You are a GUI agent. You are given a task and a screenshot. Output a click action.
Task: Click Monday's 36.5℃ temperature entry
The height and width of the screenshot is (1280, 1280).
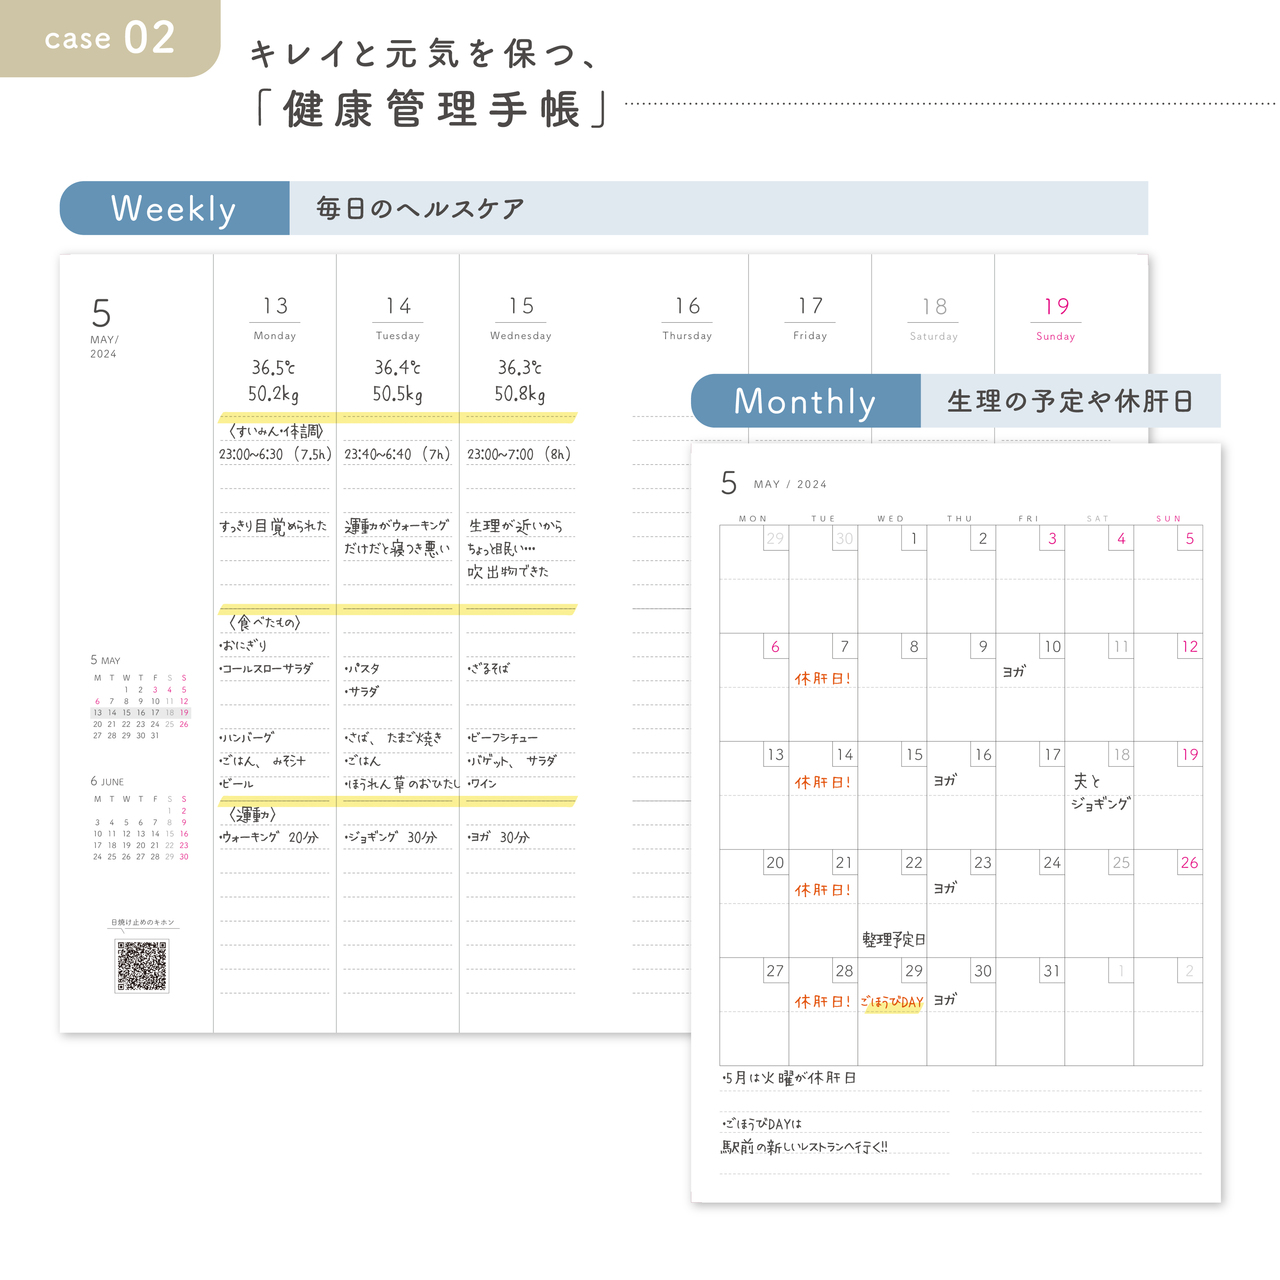click(273, 368)
